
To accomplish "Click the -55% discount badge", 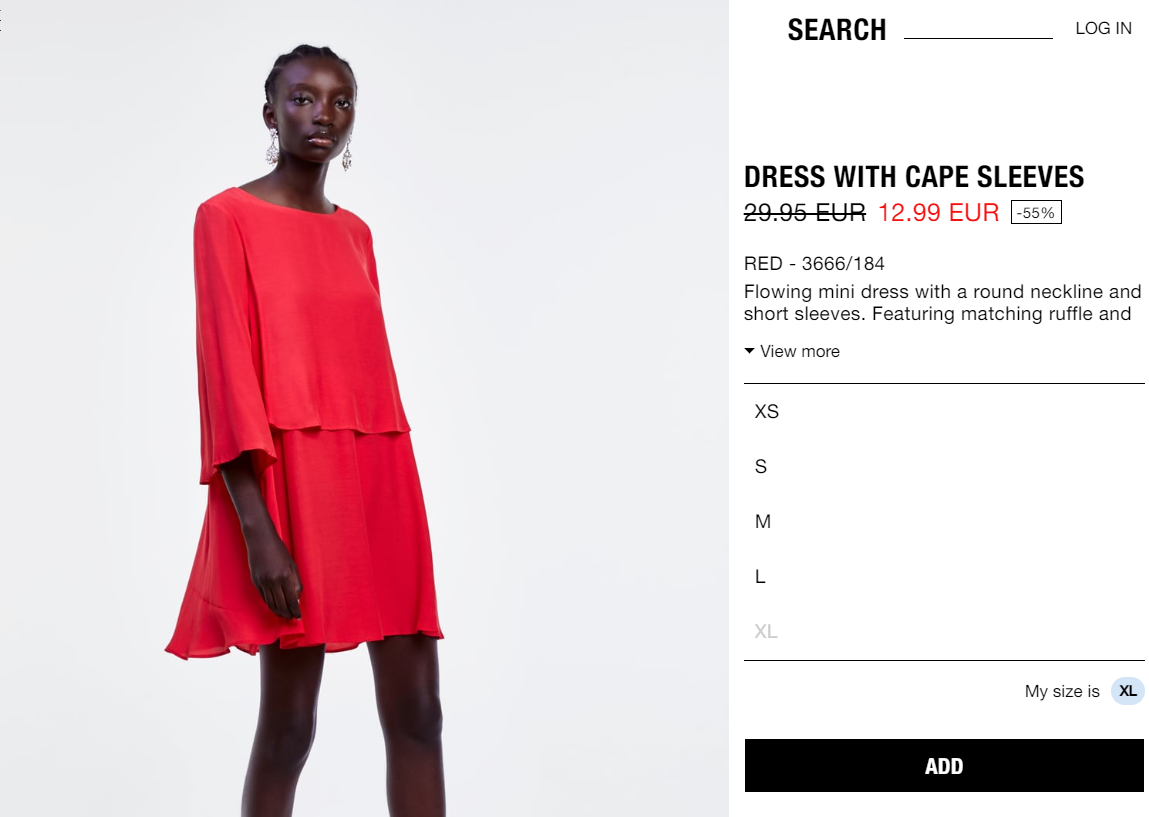I will pos(1036,212).
